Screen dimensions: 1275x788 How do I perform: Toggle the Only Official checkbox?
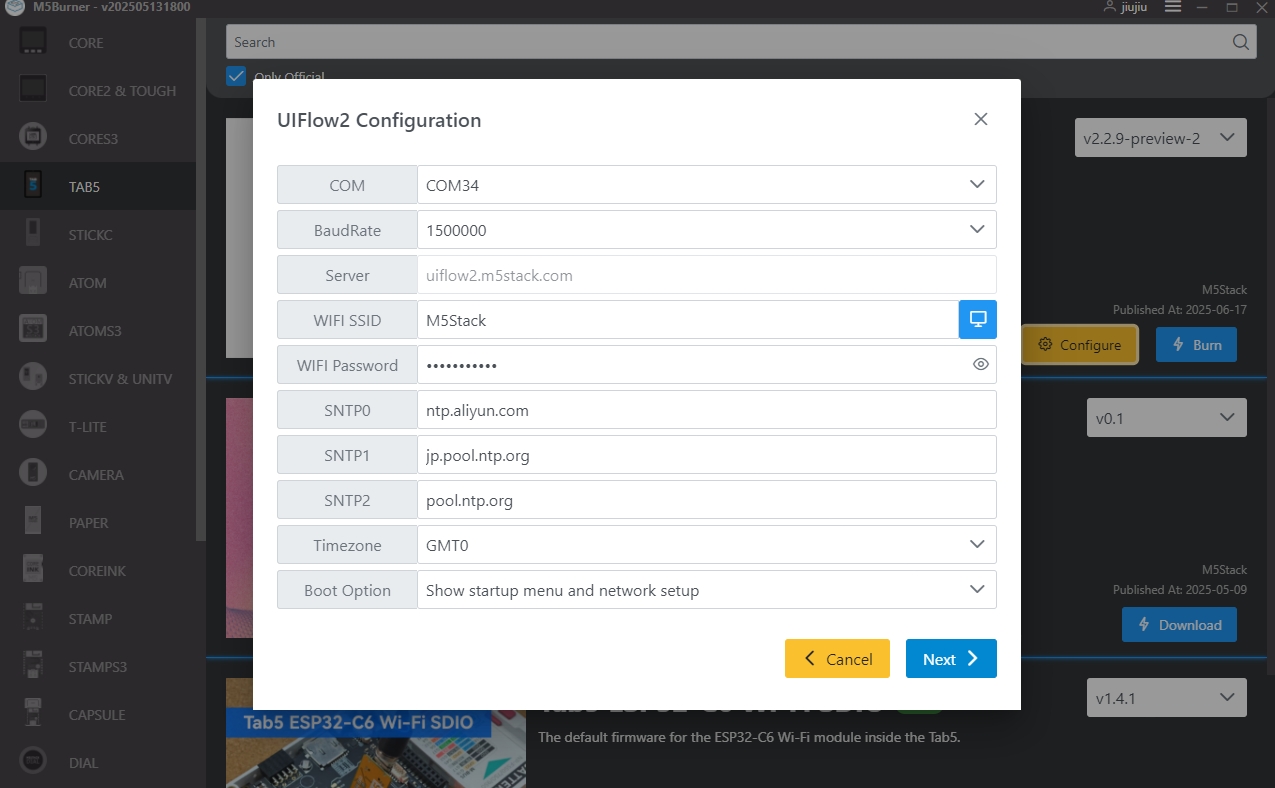pyautogui.click(x=236, y=76)
